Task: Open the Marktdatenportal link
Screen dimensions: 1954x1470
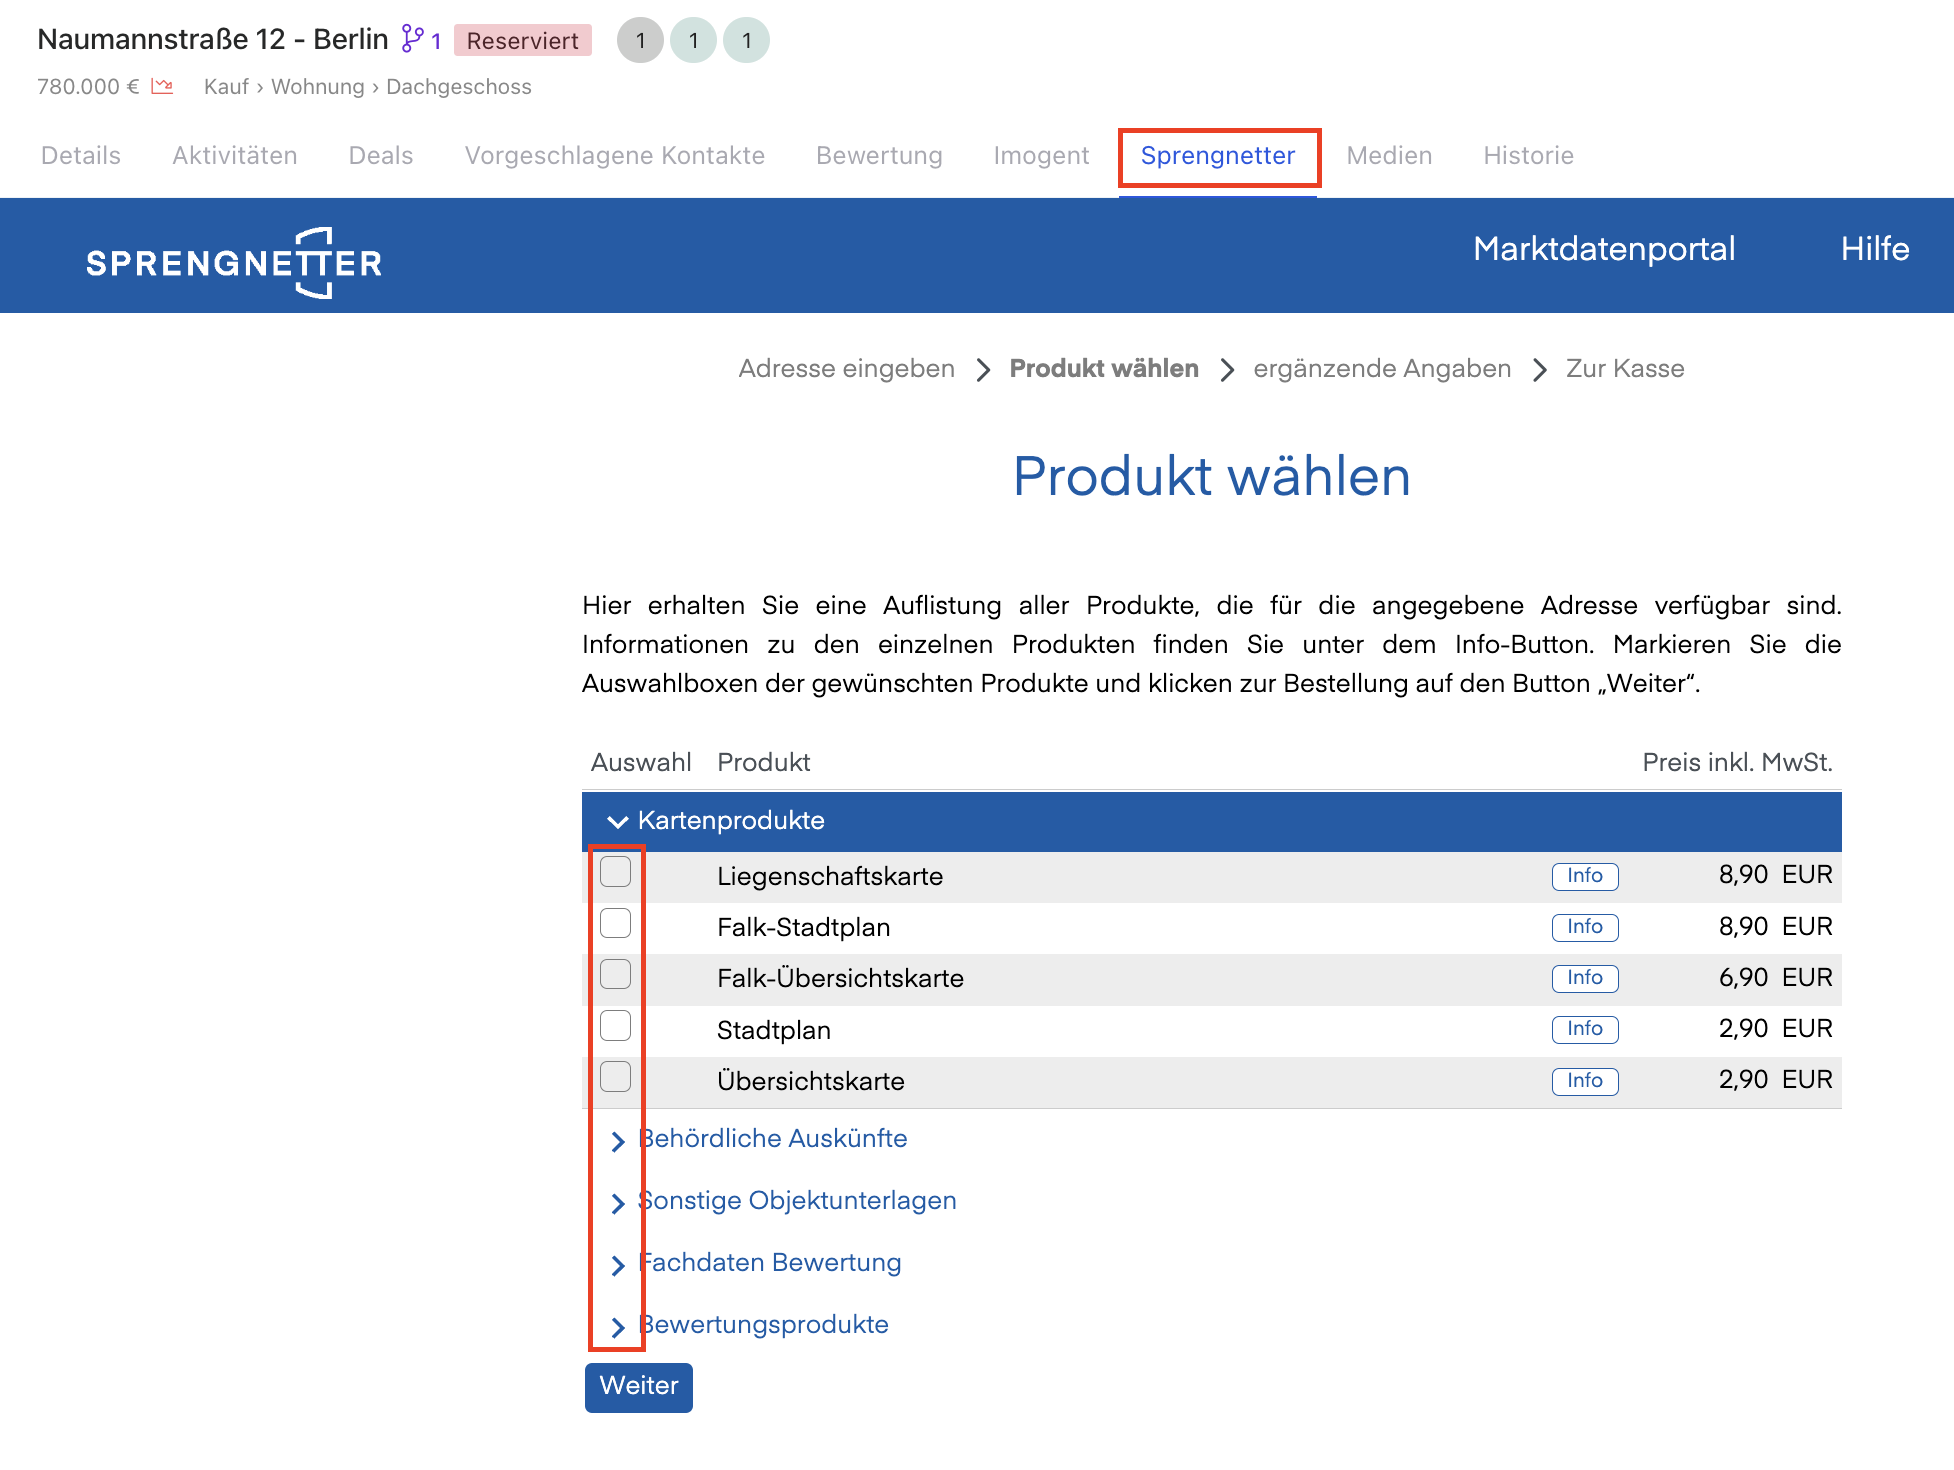Action: tap(1603, 249)
